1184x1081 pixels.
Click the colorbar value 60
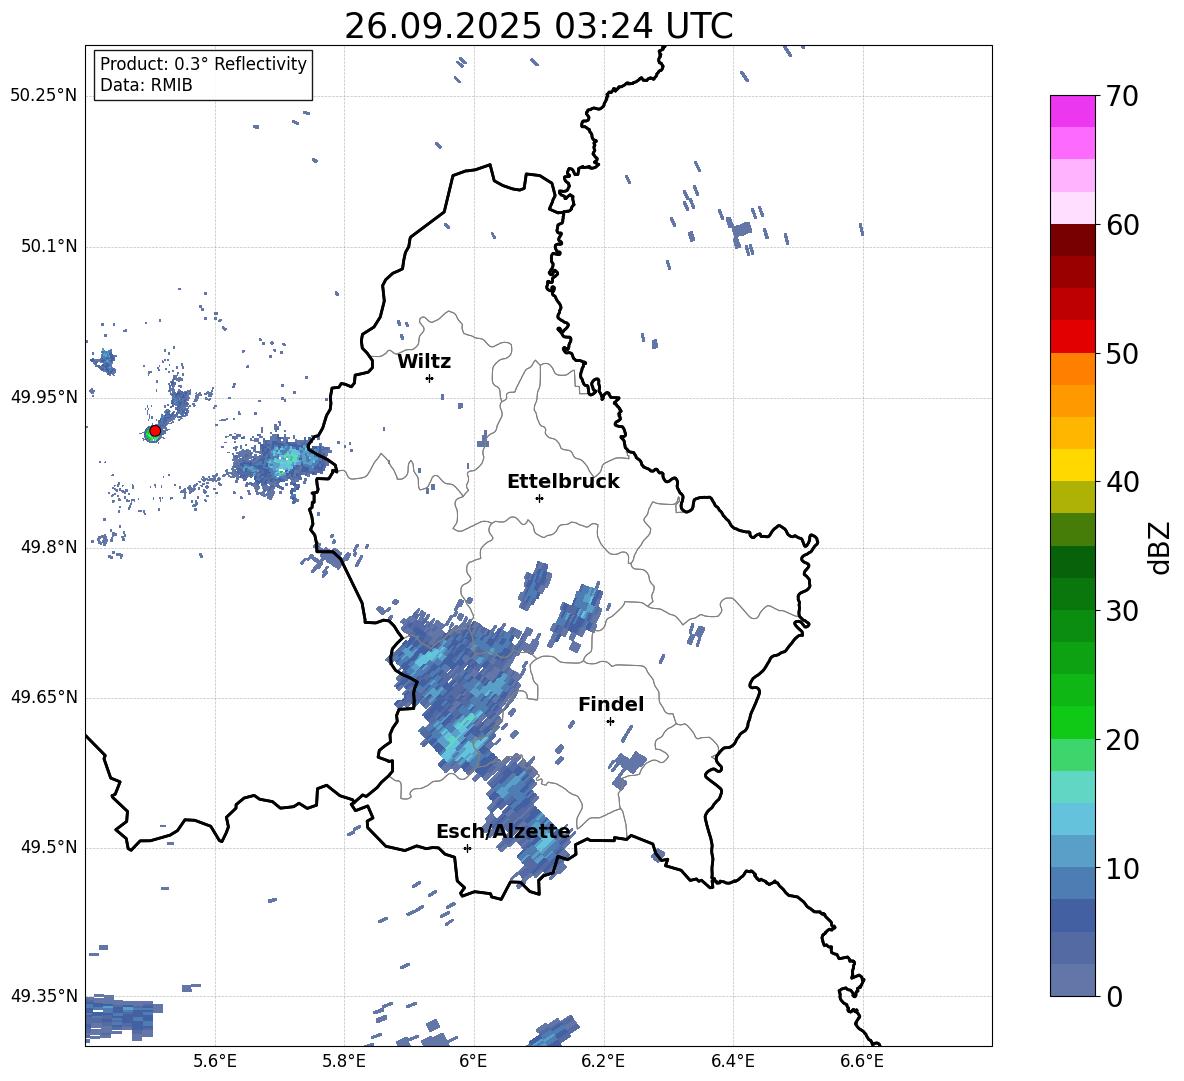tap(1122, 225)
